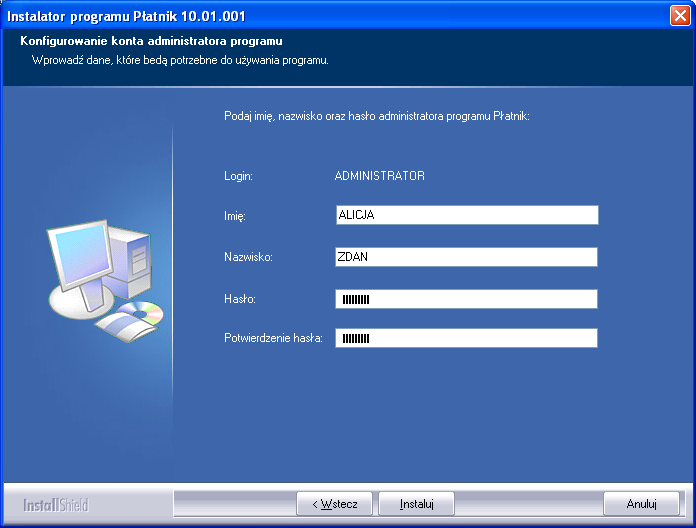Image resolution: width=696 pixels, height=528 pixels.
Task: Click the ADMINISTRATOR login value
Action: pos(380,176)
